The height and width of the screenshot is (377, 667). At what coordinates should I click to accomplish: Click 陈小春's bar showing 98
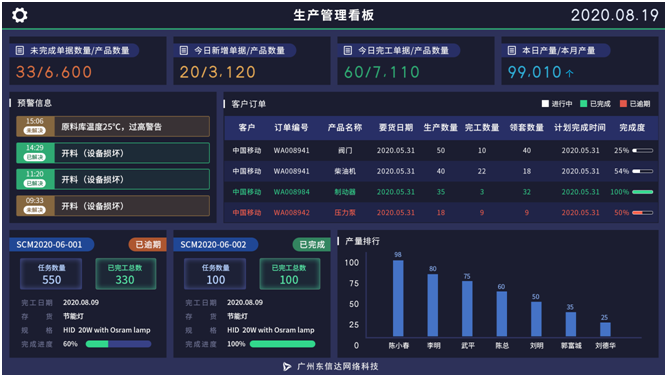[x=398, y=299]
